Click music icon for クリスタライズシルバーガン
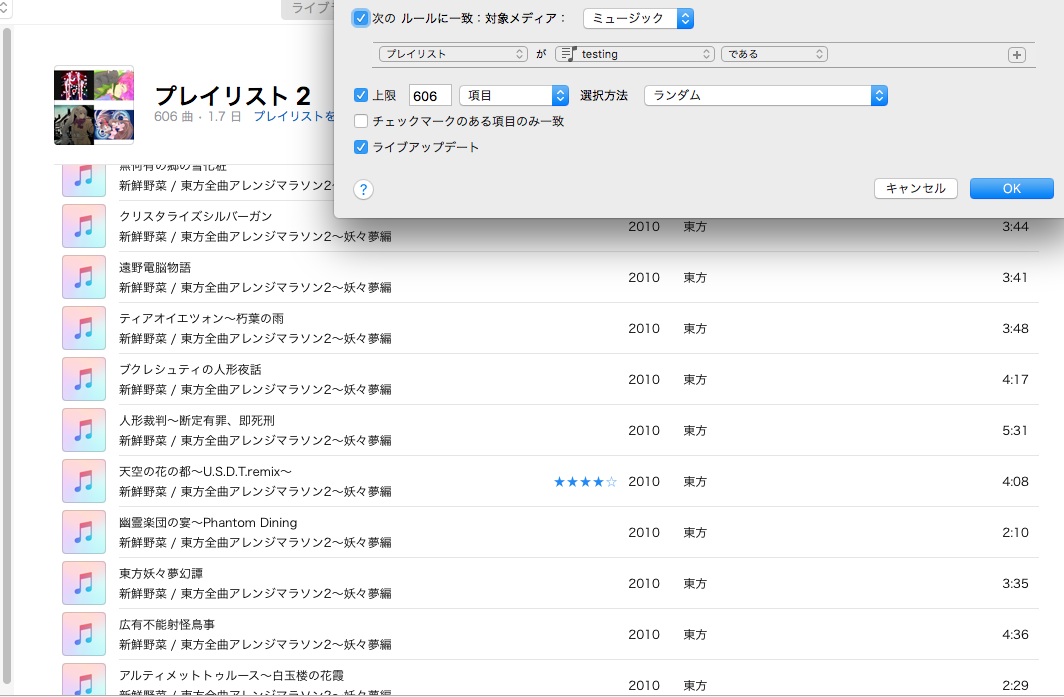This screenshot has height=697, width=1064. (84, 226)
